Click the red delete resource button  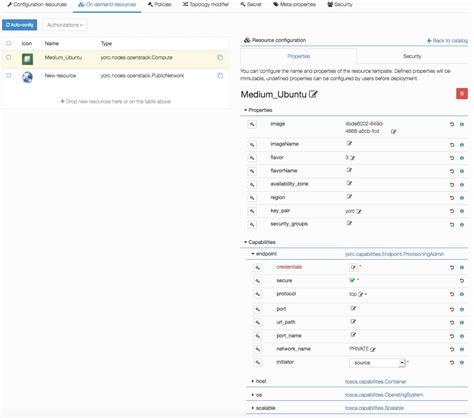[462, 94]
